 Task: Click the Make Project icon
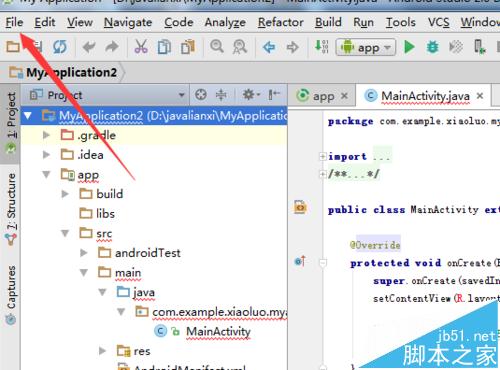click(322, 47)
